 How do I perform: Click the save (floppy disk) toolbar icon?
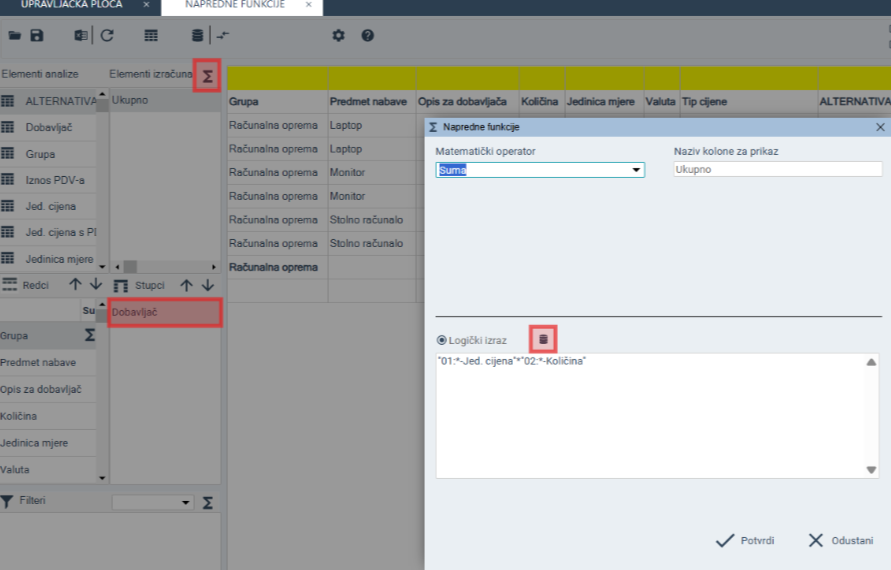click(x=37, y=36)
